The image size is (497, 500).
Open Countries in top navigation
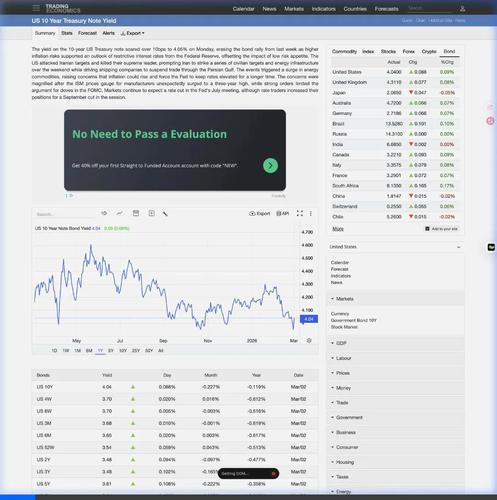[x=355, y=9]
